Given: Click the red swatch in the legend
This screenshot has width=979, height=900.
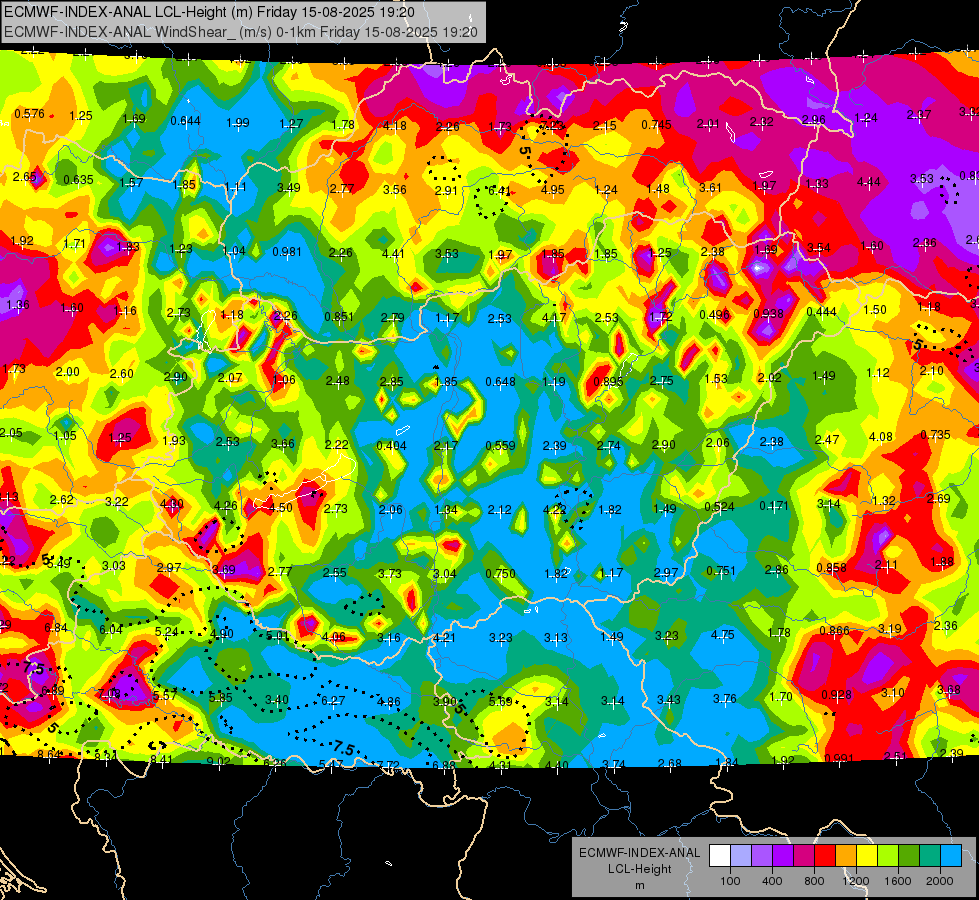Looking at the screenshot, I should coord(825,856).
